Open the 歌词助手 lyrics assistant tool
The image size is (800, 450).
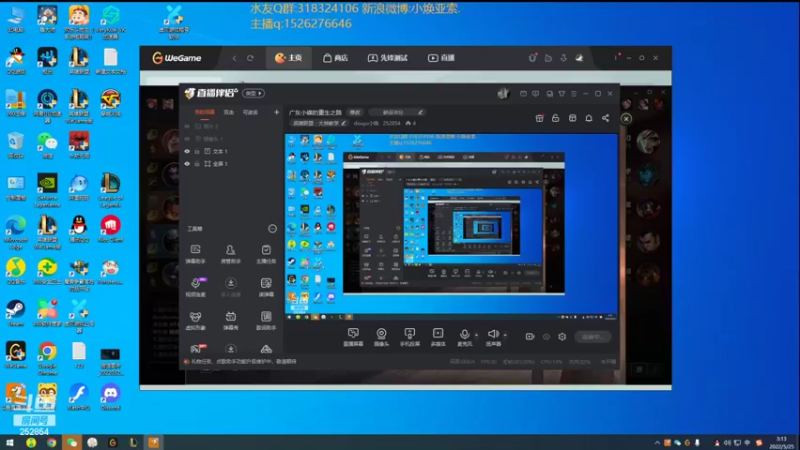pos(266,320)
